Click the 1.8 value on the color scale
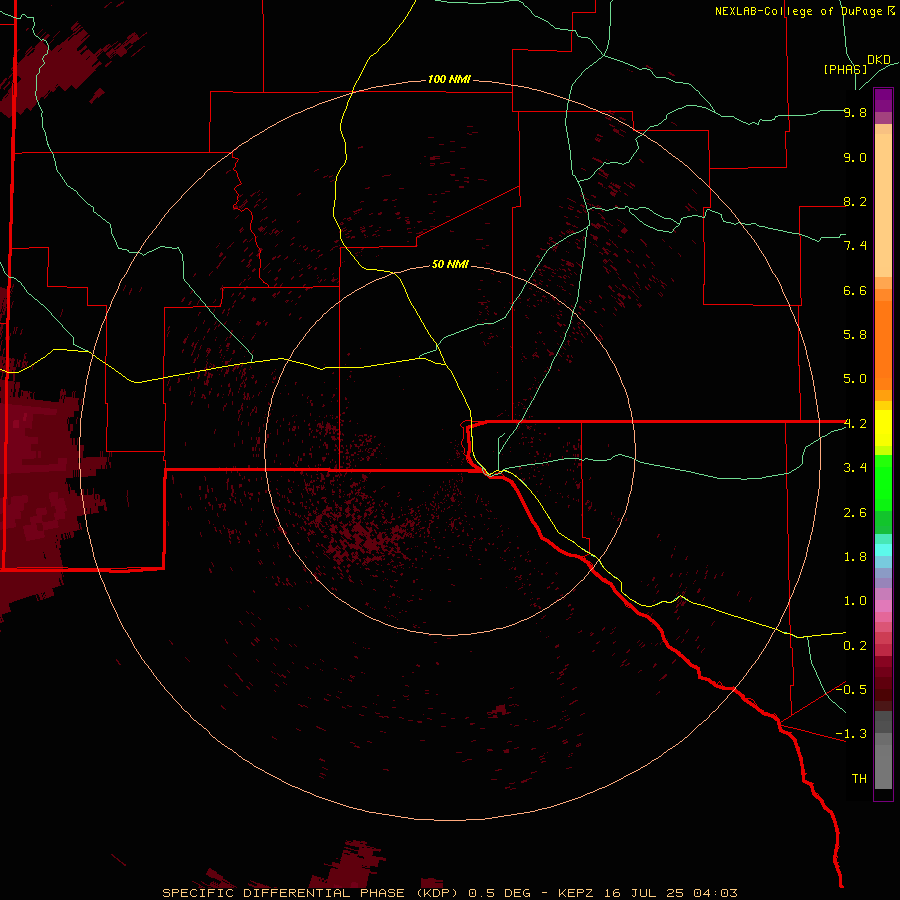The width and height of the screenshot is (900, 900). (855, 557)
